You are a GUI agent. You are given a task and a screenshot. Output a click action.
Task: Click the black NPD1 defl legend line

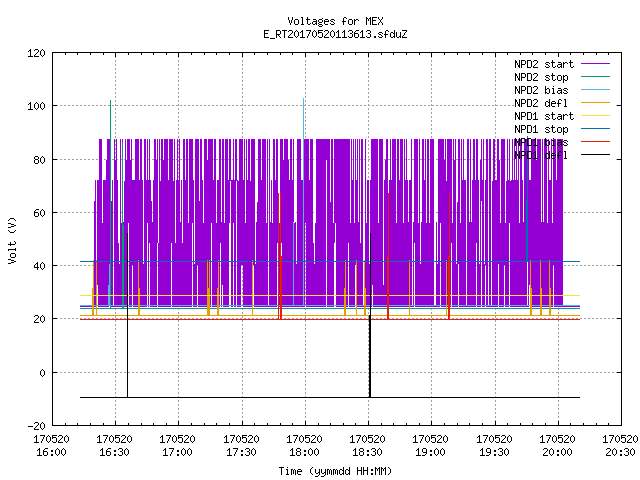[595, 155]
